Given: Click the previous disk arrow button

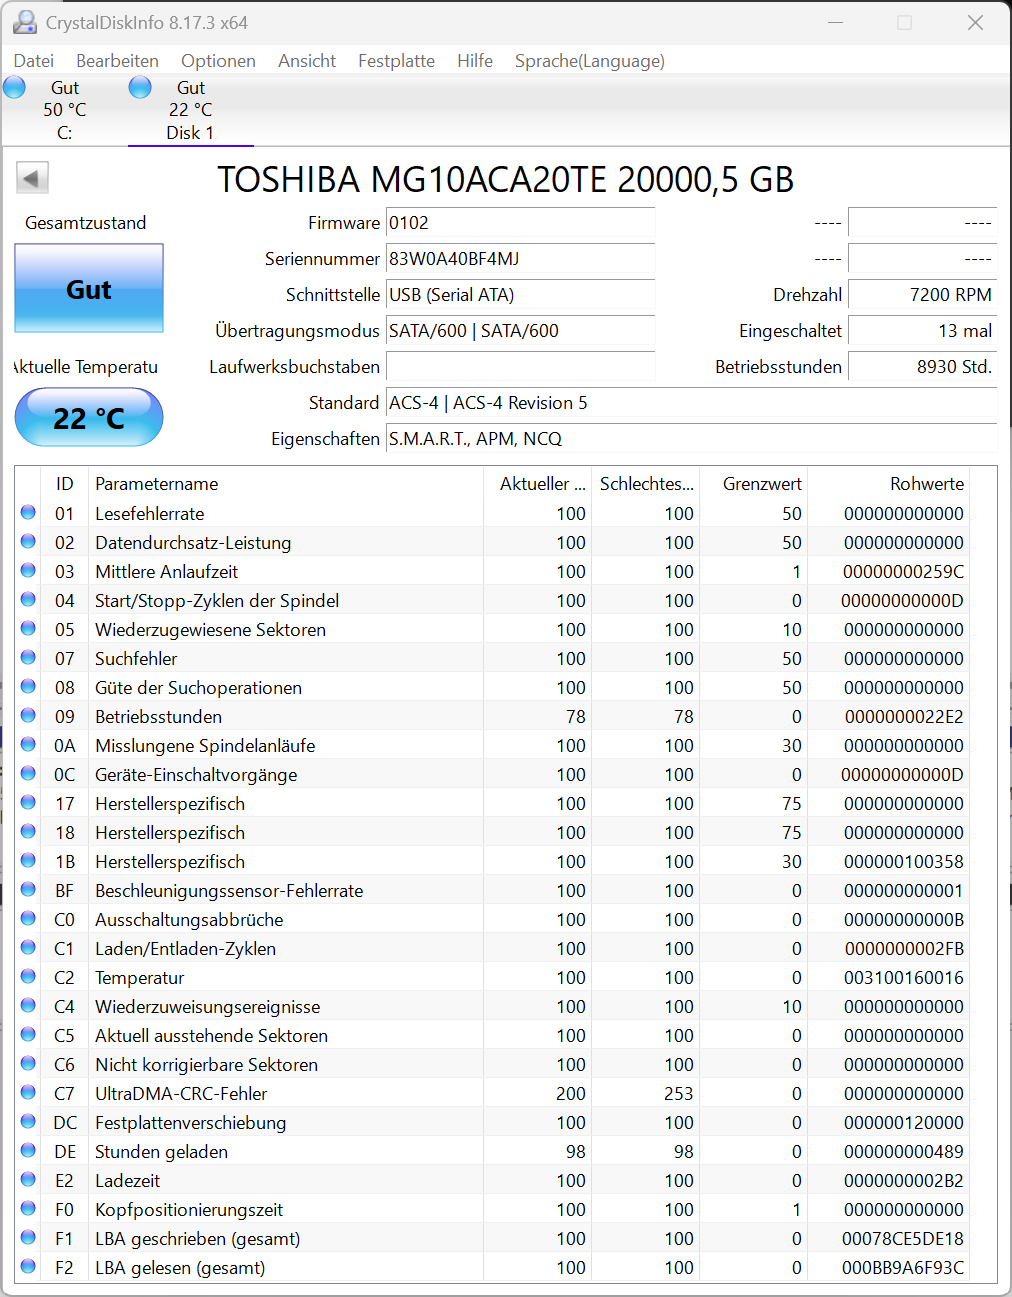Looking at the screenshot, I should 32,178.
